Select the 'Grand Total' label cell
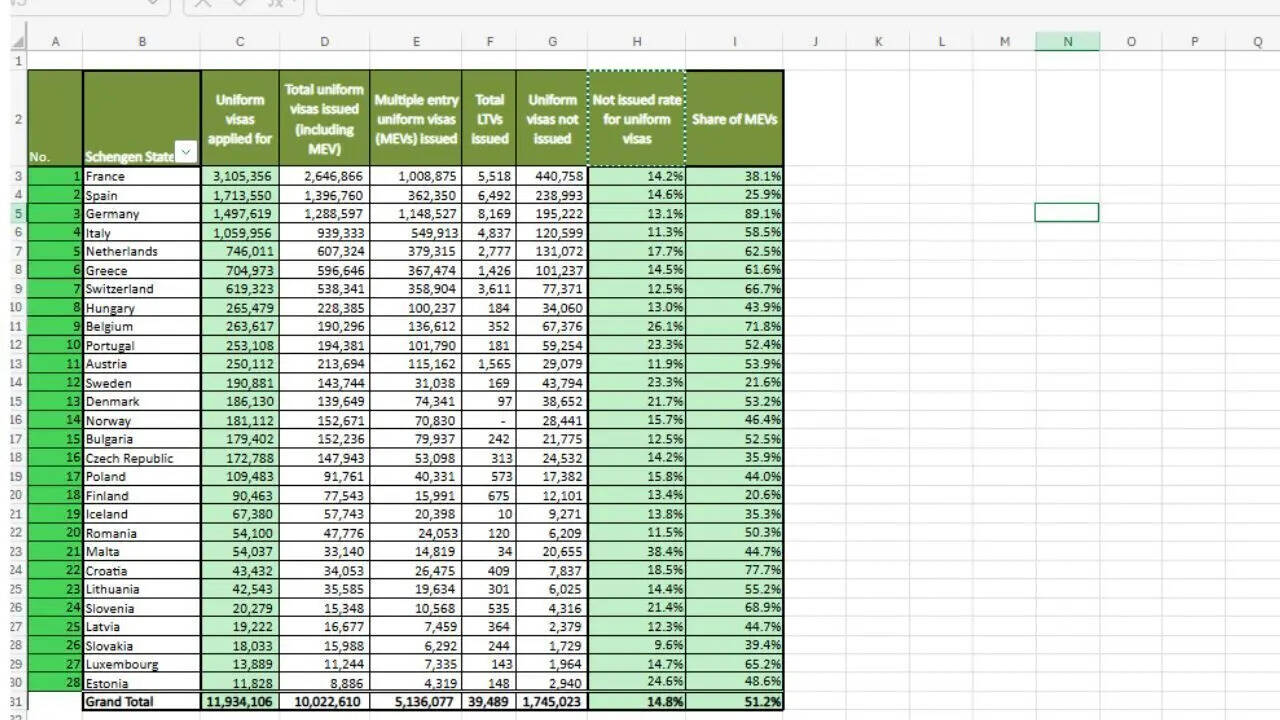 pos(141,701)
